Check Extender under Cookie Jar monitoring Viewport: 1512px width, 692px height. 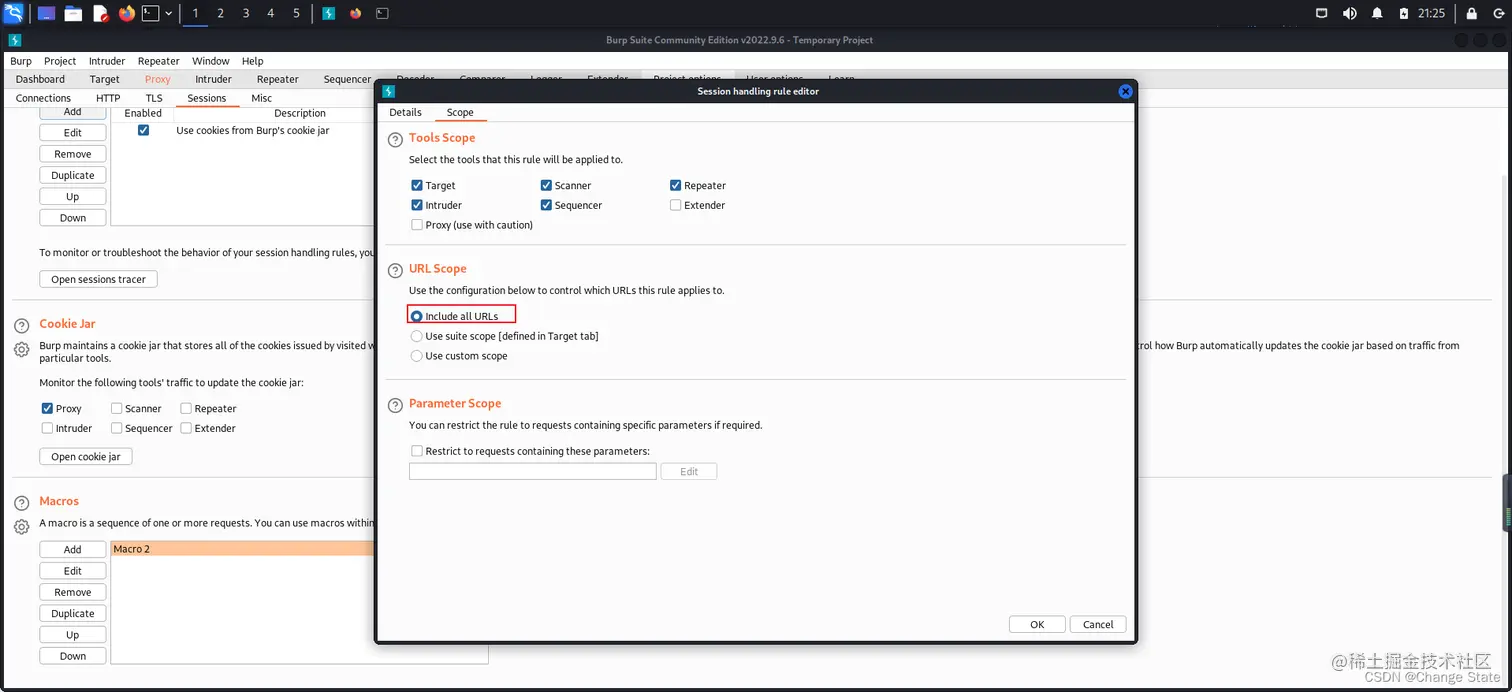point(186,428)
